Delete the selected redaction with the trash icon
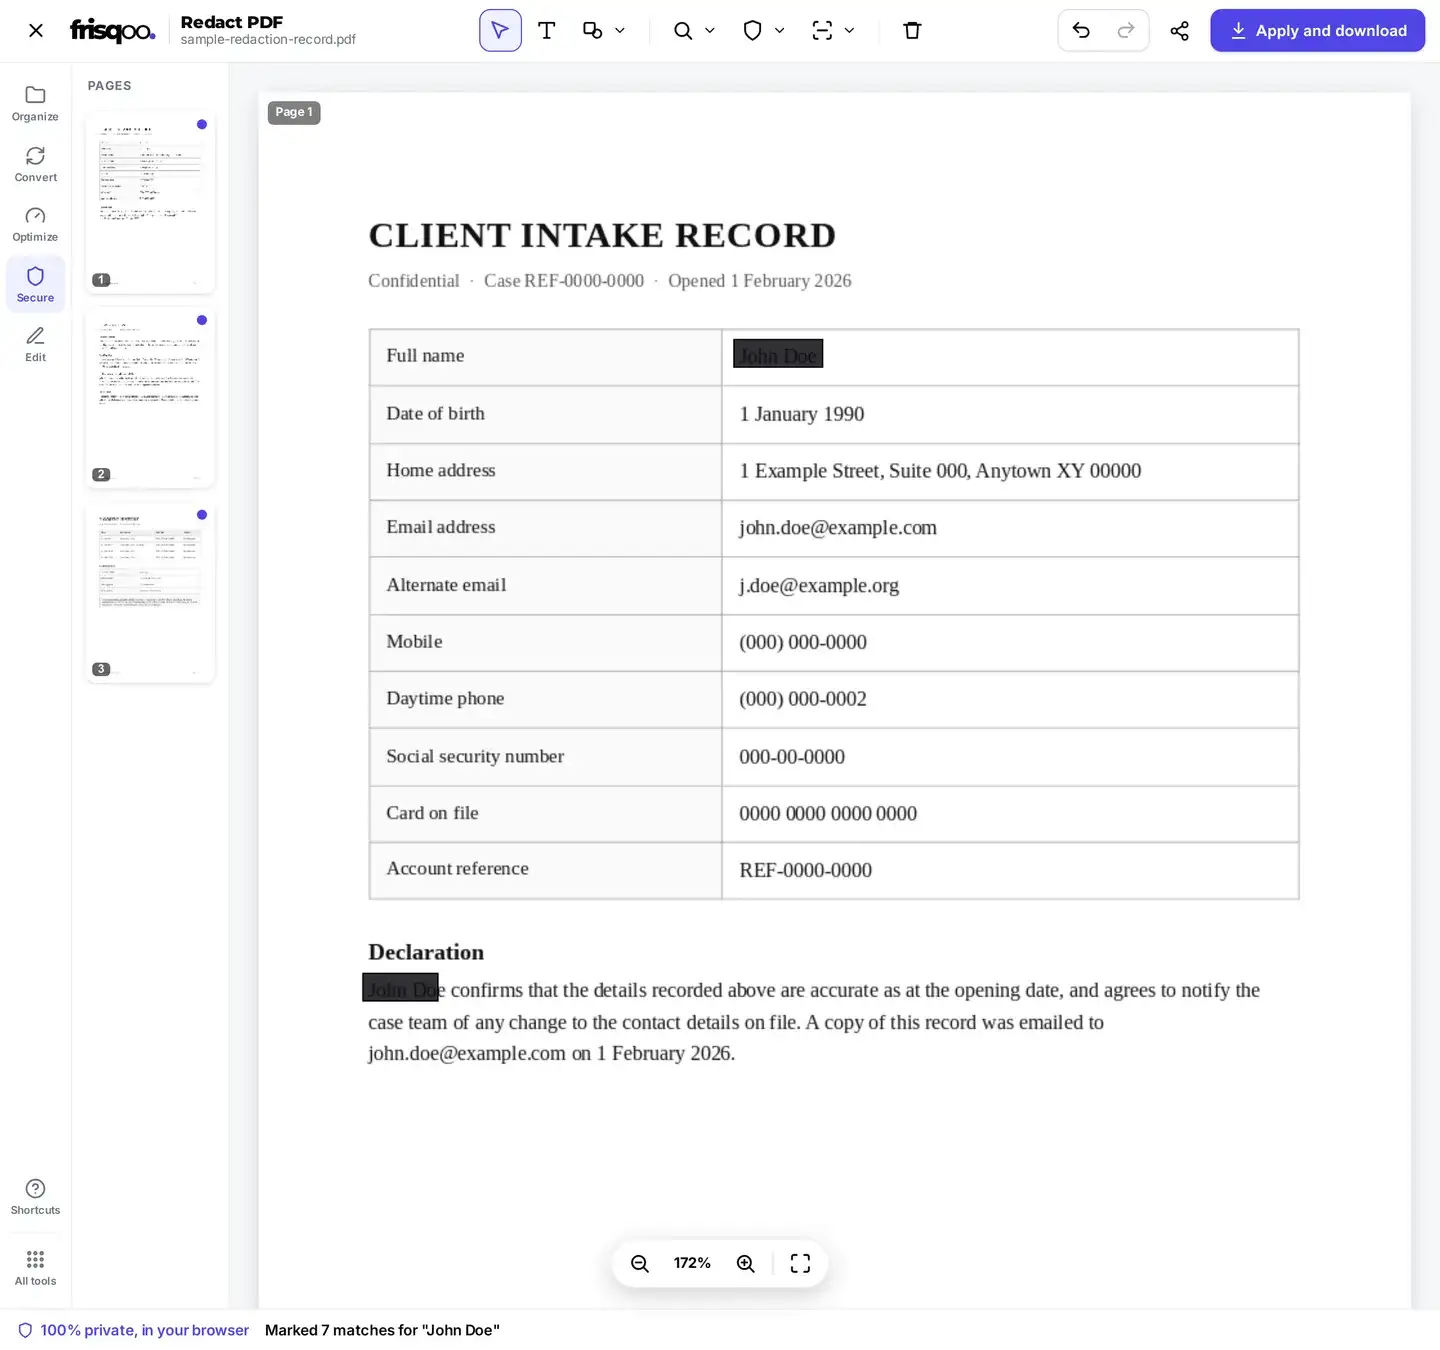Image resolution: width=1440 pixels, height=1350 pixels. (x=912, y=31)
